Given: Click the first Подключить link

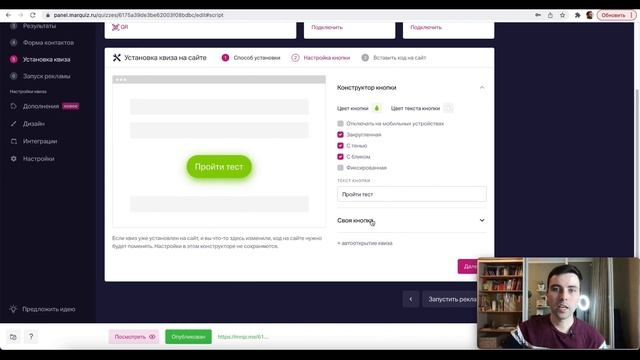Looking at the screenshot, I should click(327, 27).
